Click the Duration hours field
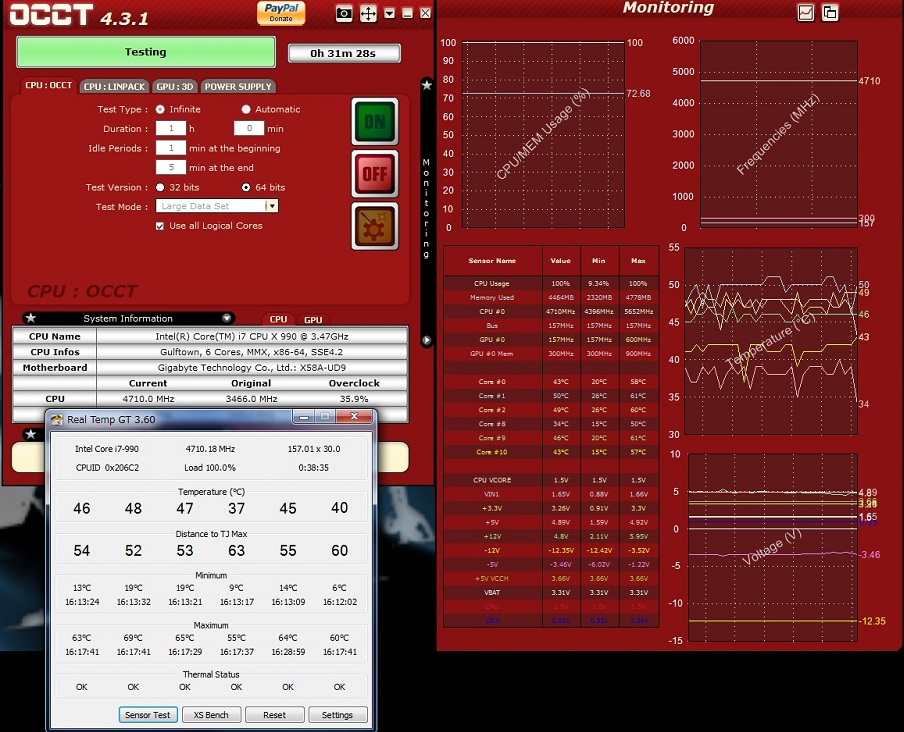The height and width of the screenshot is (732, 904). [171, 129]
